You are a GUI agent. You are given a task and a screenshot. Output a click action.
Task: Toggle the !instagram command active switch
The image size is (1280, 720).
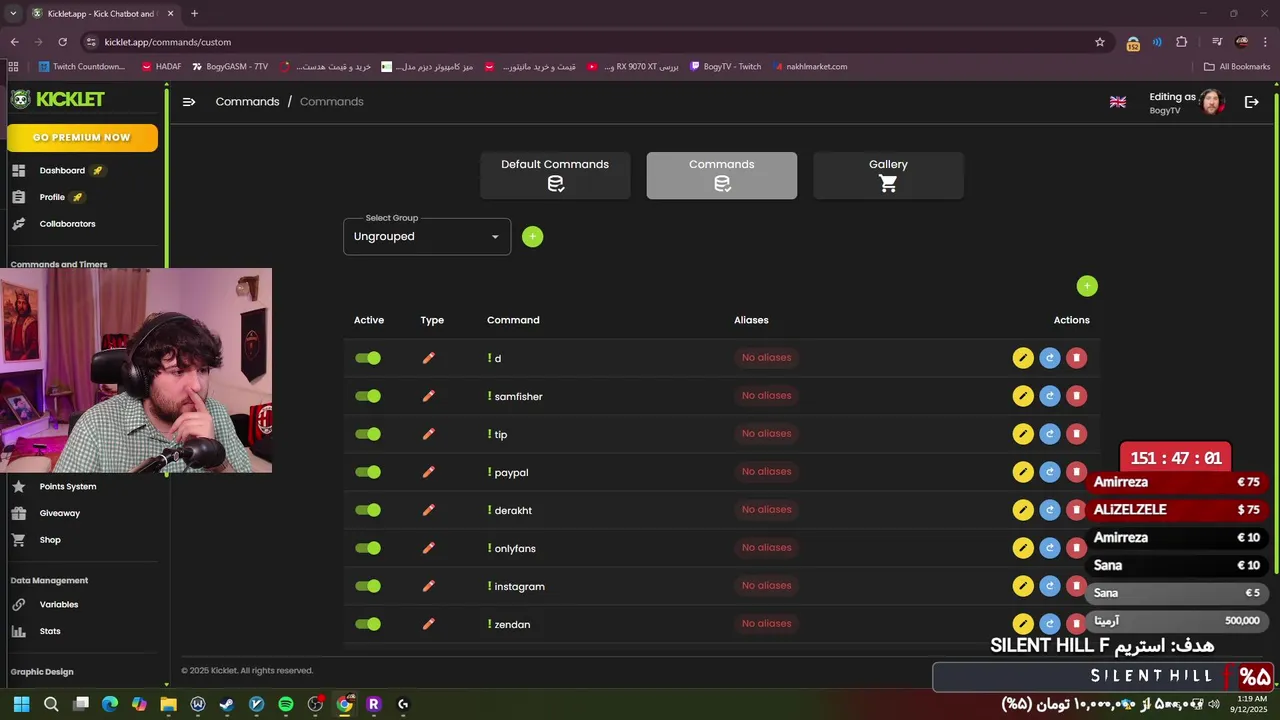(x=368, y=586)
